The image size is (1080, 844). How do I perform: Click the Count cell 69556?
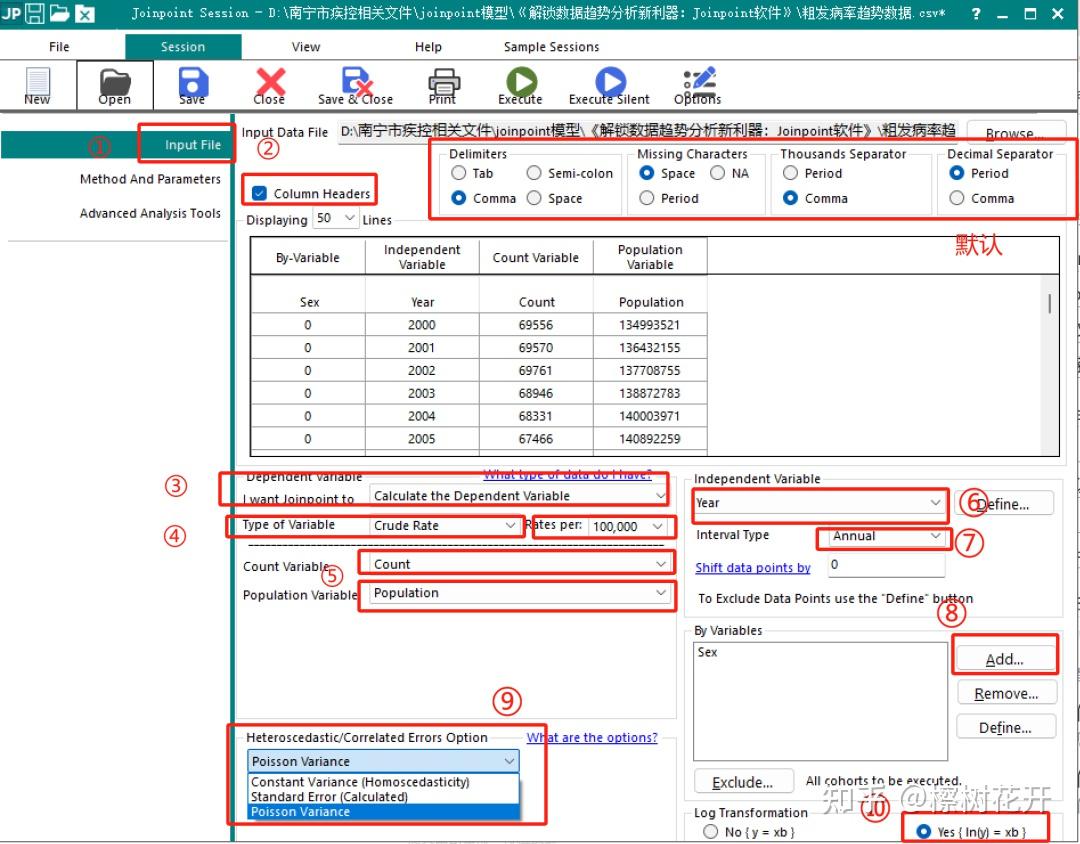pos(536,325)
